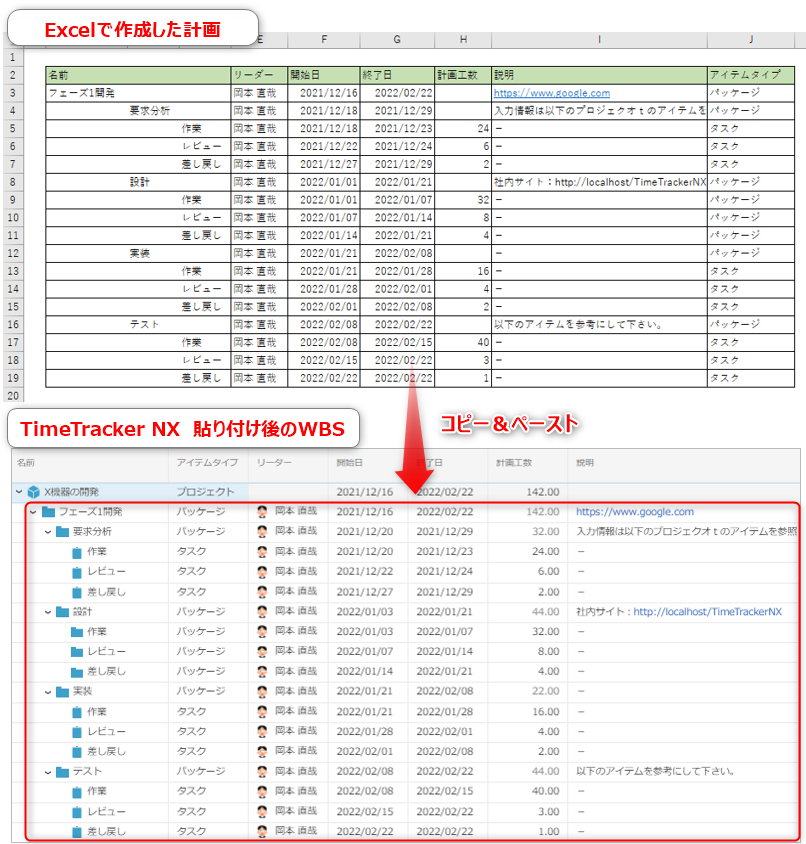
Task: Select Excel row 8 header
Action: [13, 183]
